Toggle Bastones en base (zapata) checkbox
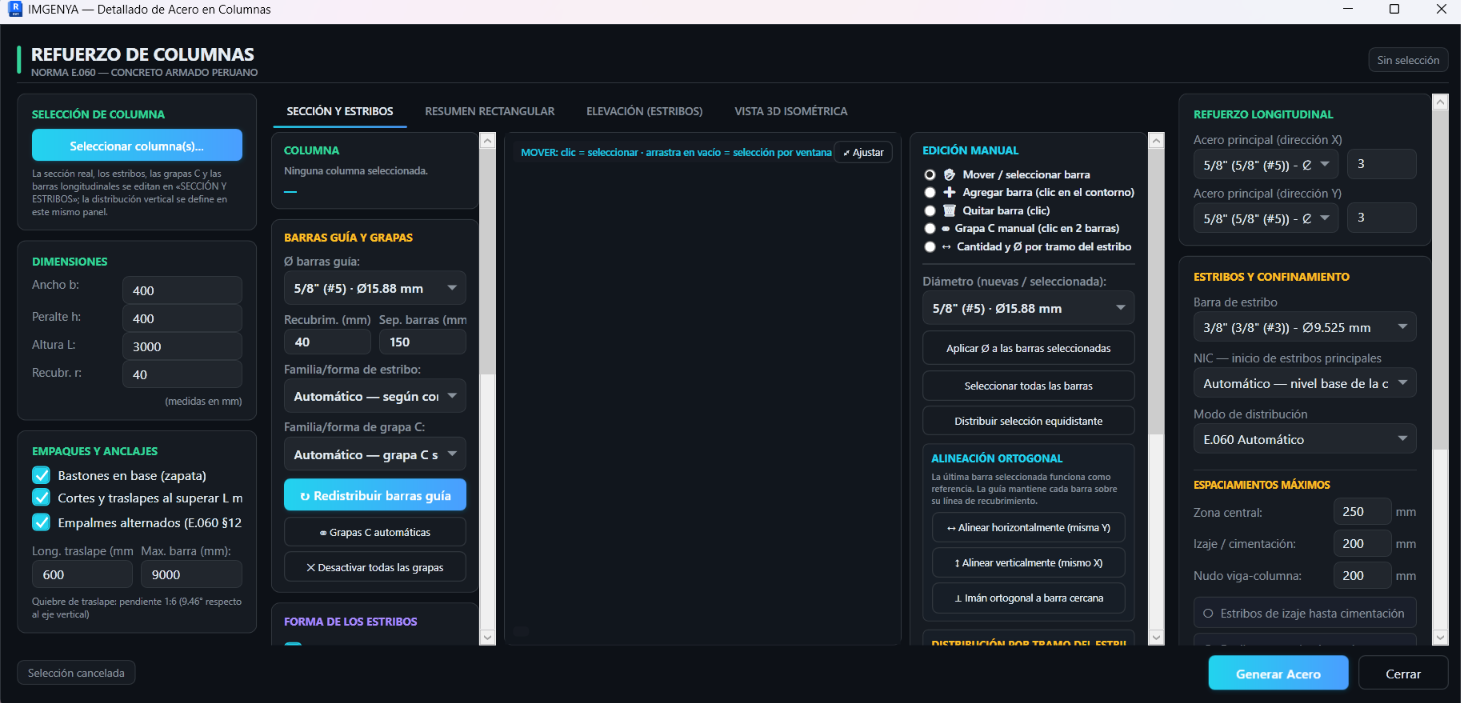 (x=41, y=475)
